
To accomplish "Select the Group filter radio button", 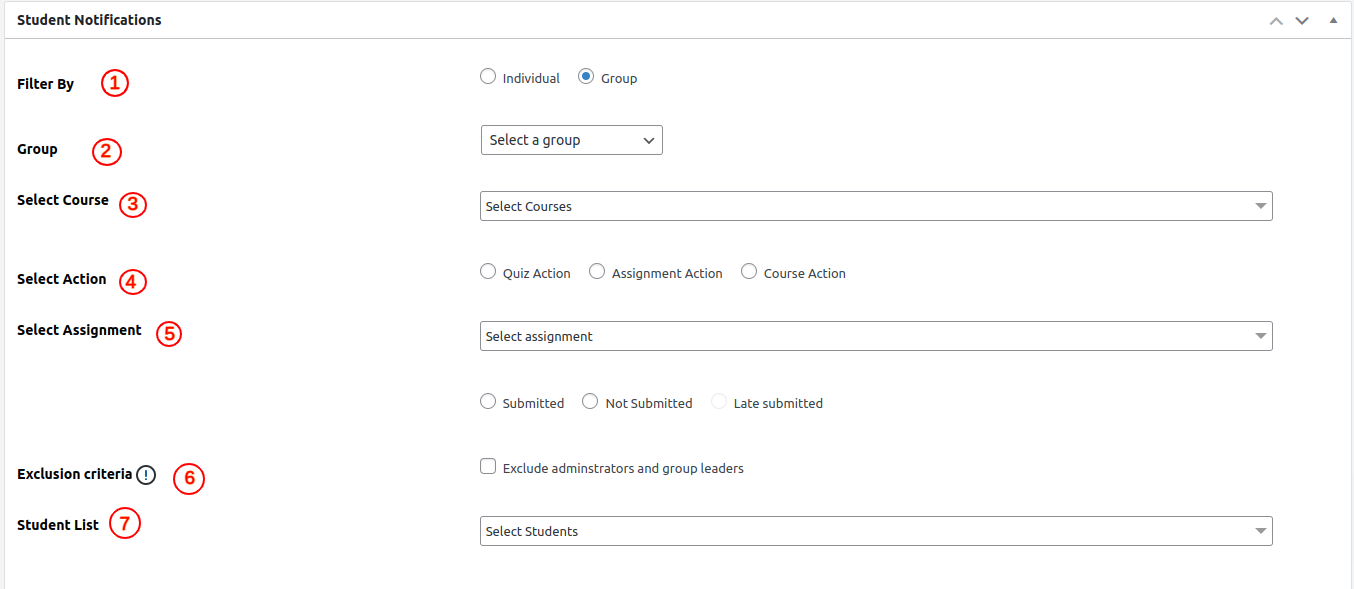I will [x=586, y=77].
